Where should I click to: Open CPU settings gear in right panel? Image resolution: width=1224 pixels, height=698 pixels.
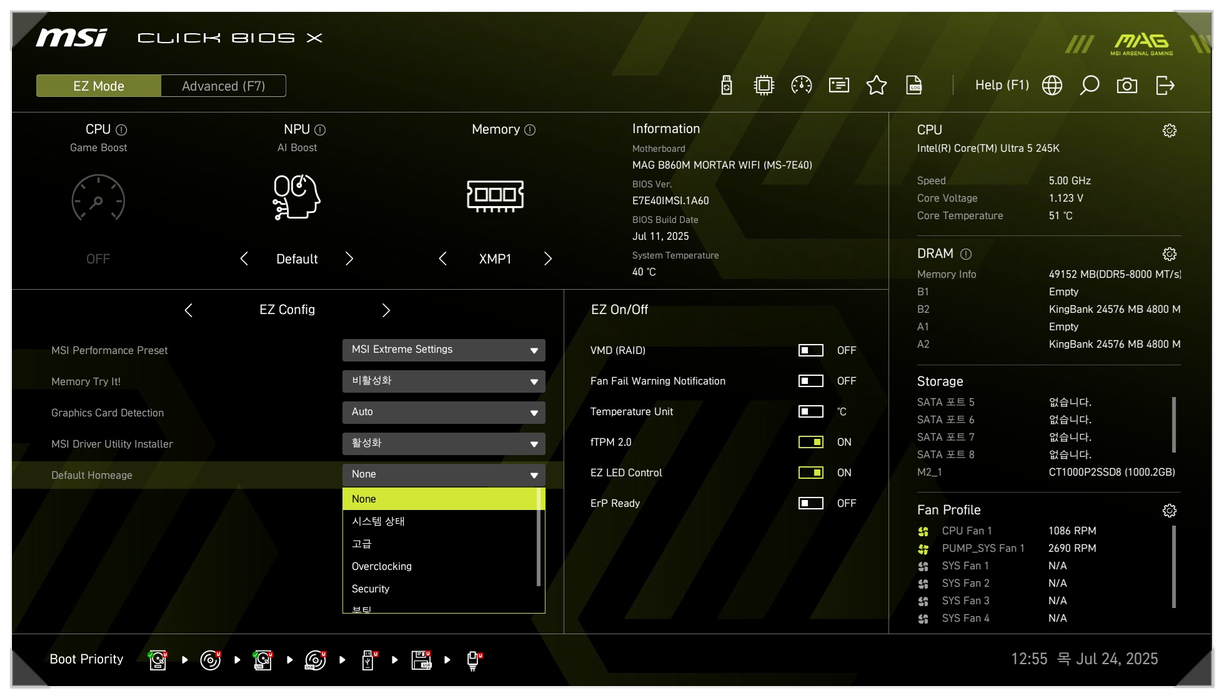click(x=1169, y=131)
